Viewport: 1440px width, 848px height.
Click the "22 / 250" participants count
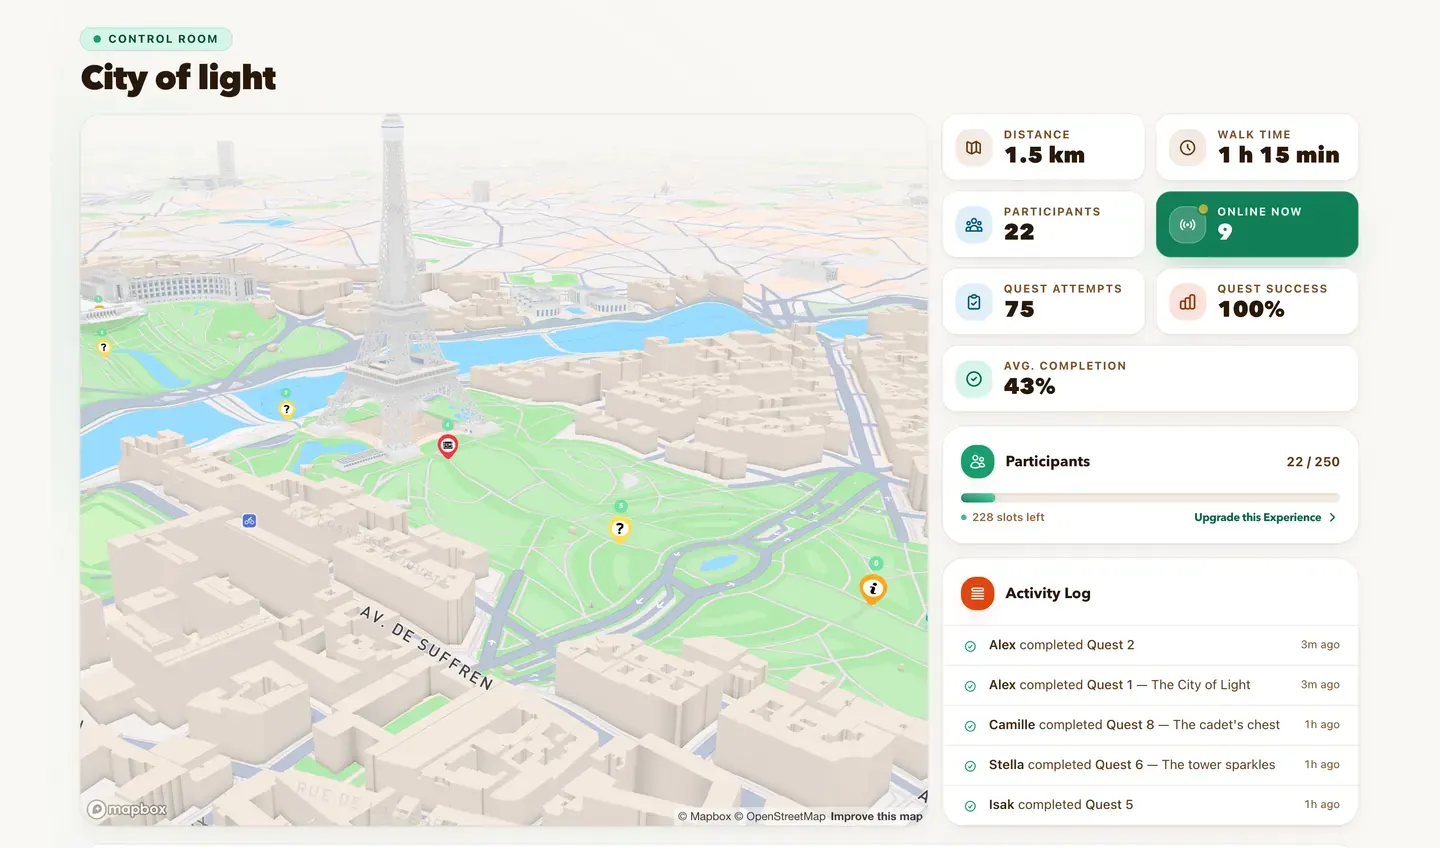(x=1313, y=462)
